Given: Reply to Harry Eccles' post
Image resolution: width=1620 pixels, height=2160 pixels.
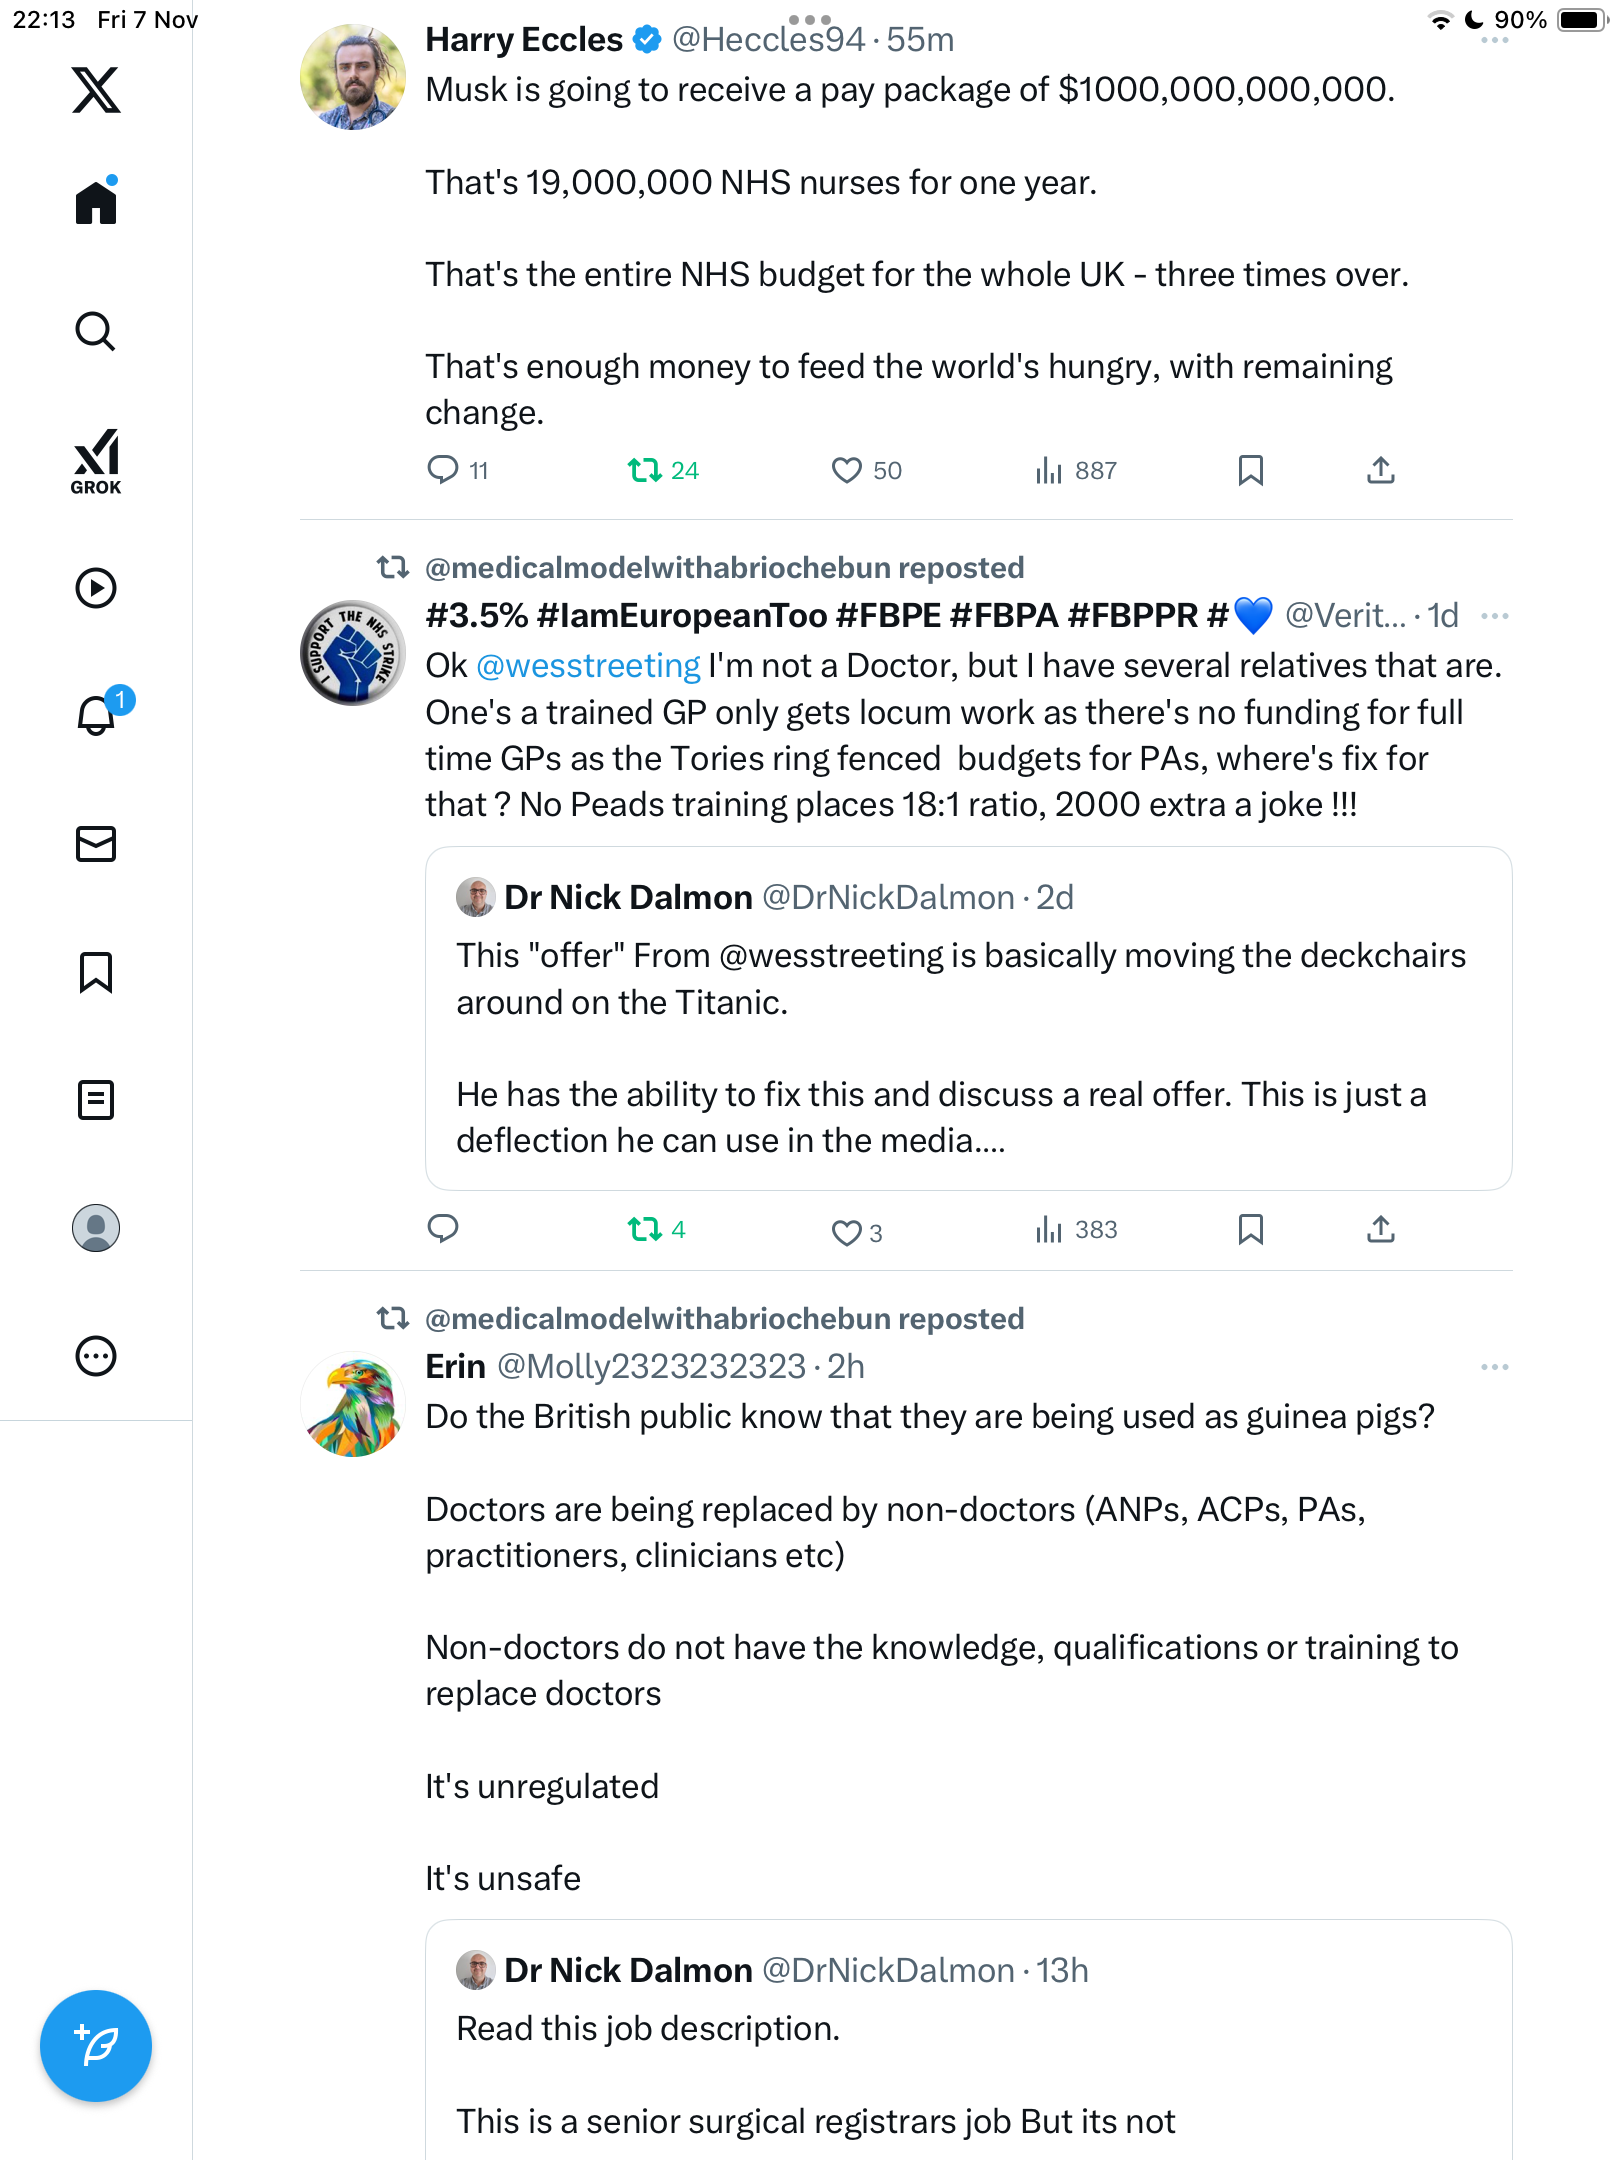Looking at the screenshot, I should 443,470.
